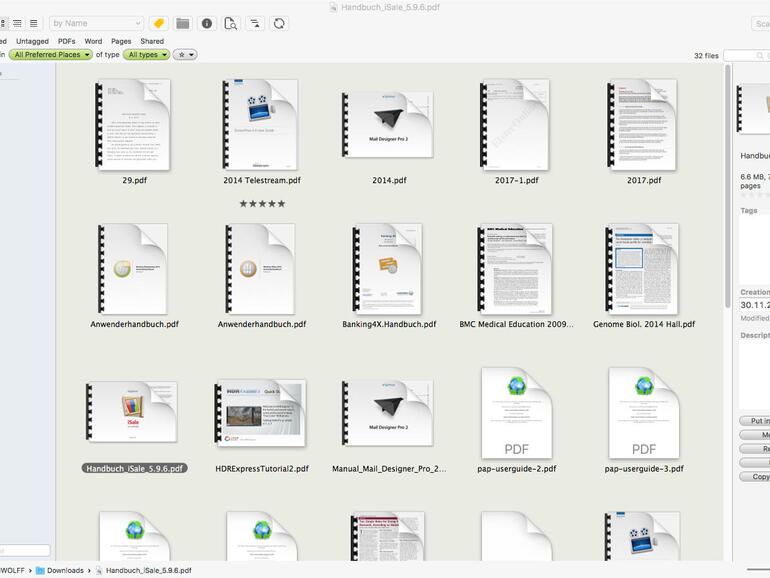The height and width of the screenshot is (578, 770).
Task: Set star rating under 2014 Telestream.pdf
Action: point(261,203)
